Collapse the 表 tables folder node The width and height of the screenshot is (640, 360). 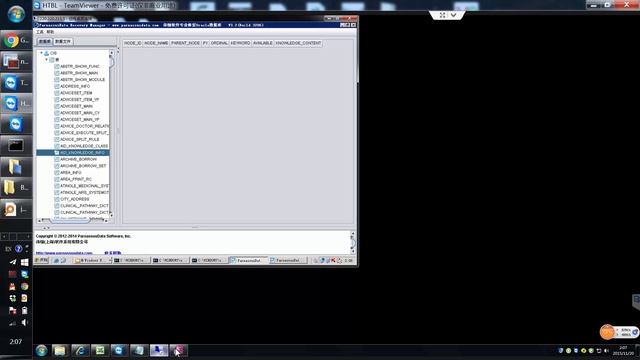[x=47, y=60]
